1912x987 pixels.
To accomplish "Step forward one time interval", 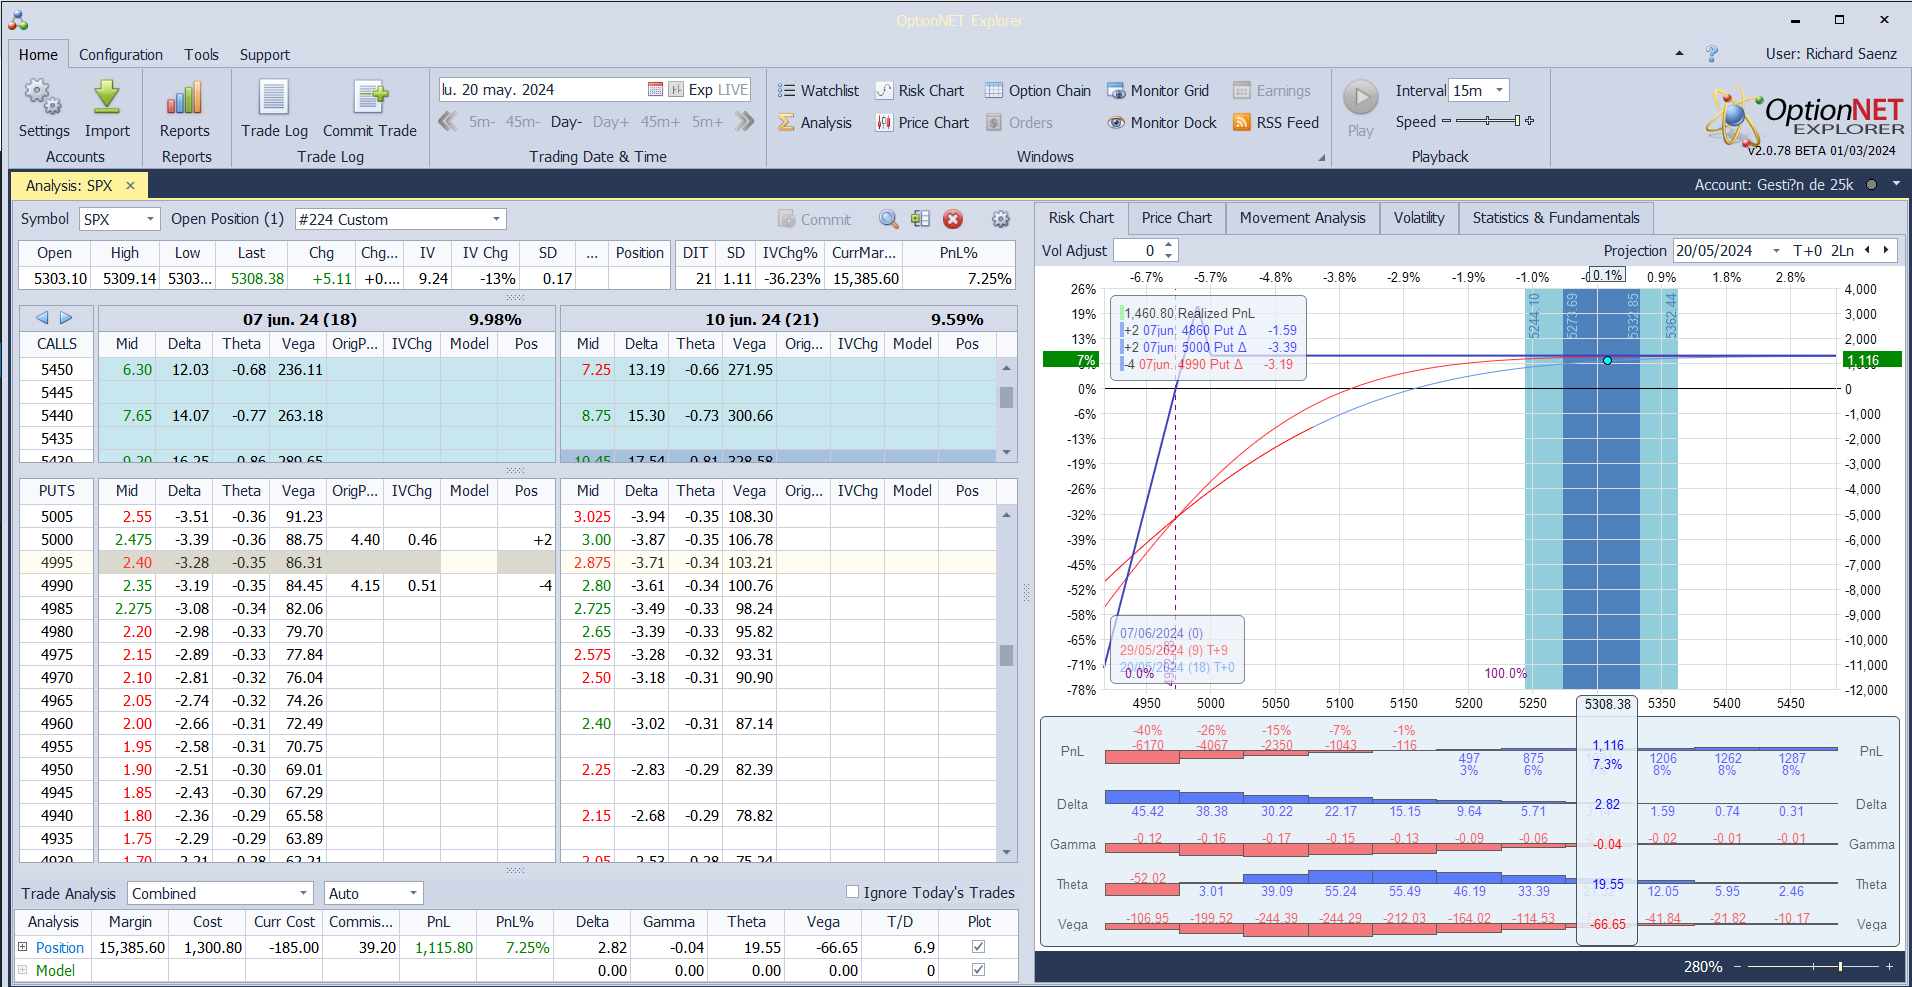I will point(745,122).
